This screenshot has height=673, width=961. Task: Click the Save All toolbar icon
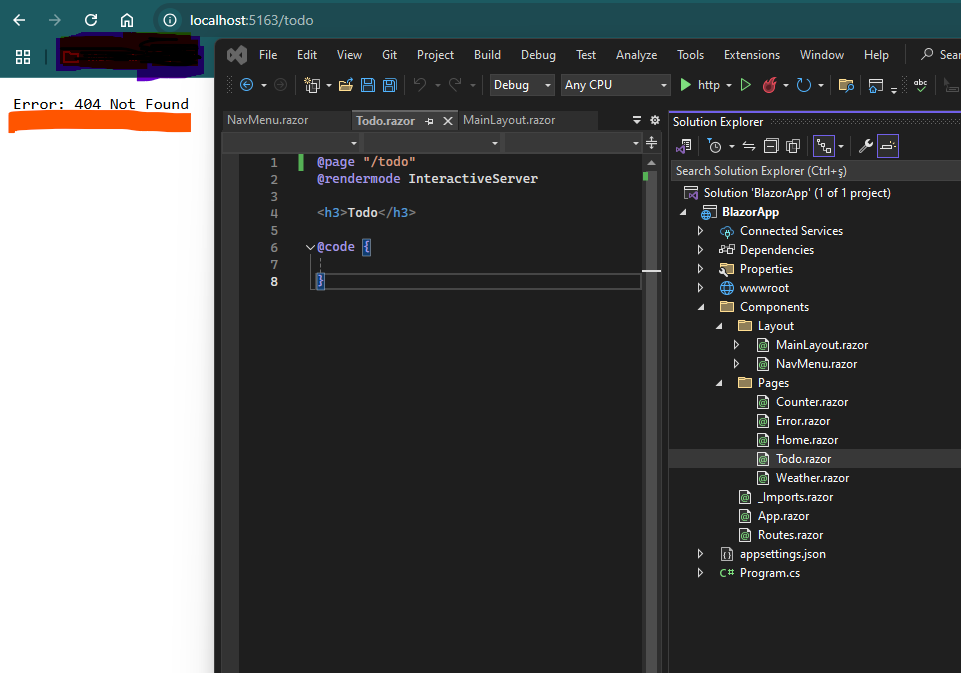[390, 85]
